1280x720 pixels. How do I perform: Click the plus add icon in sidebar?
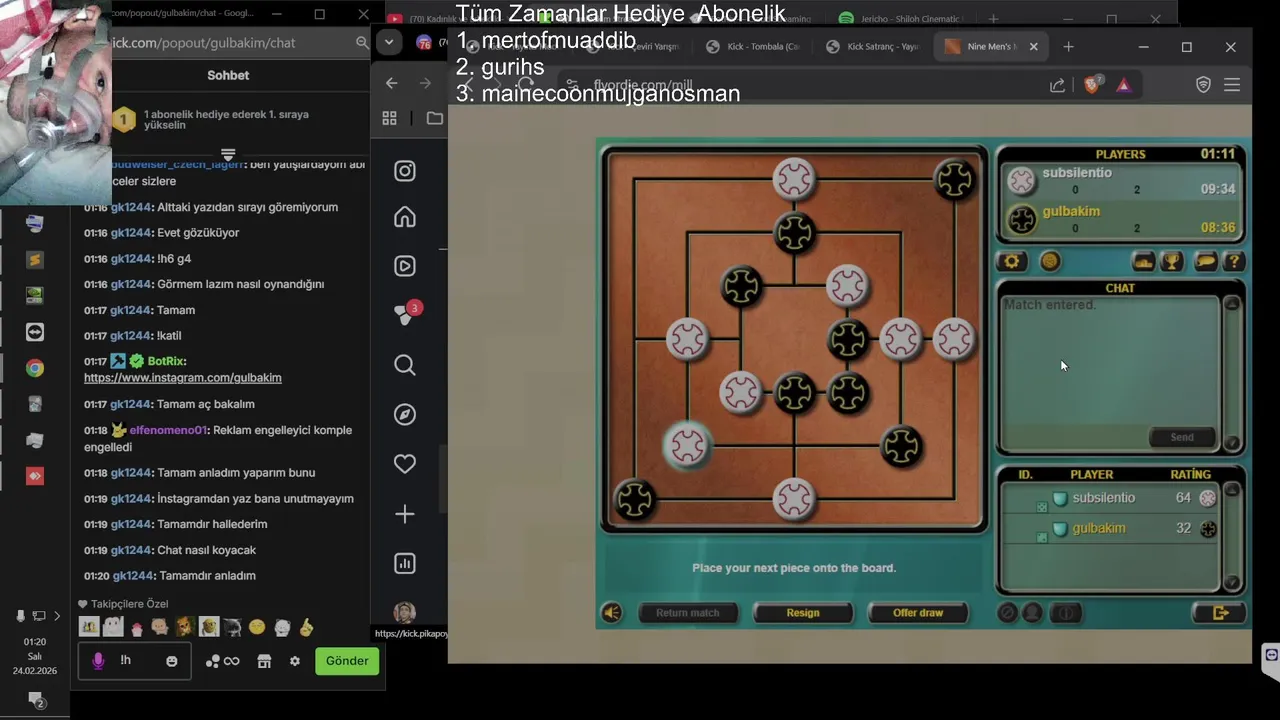coord(405,514)
